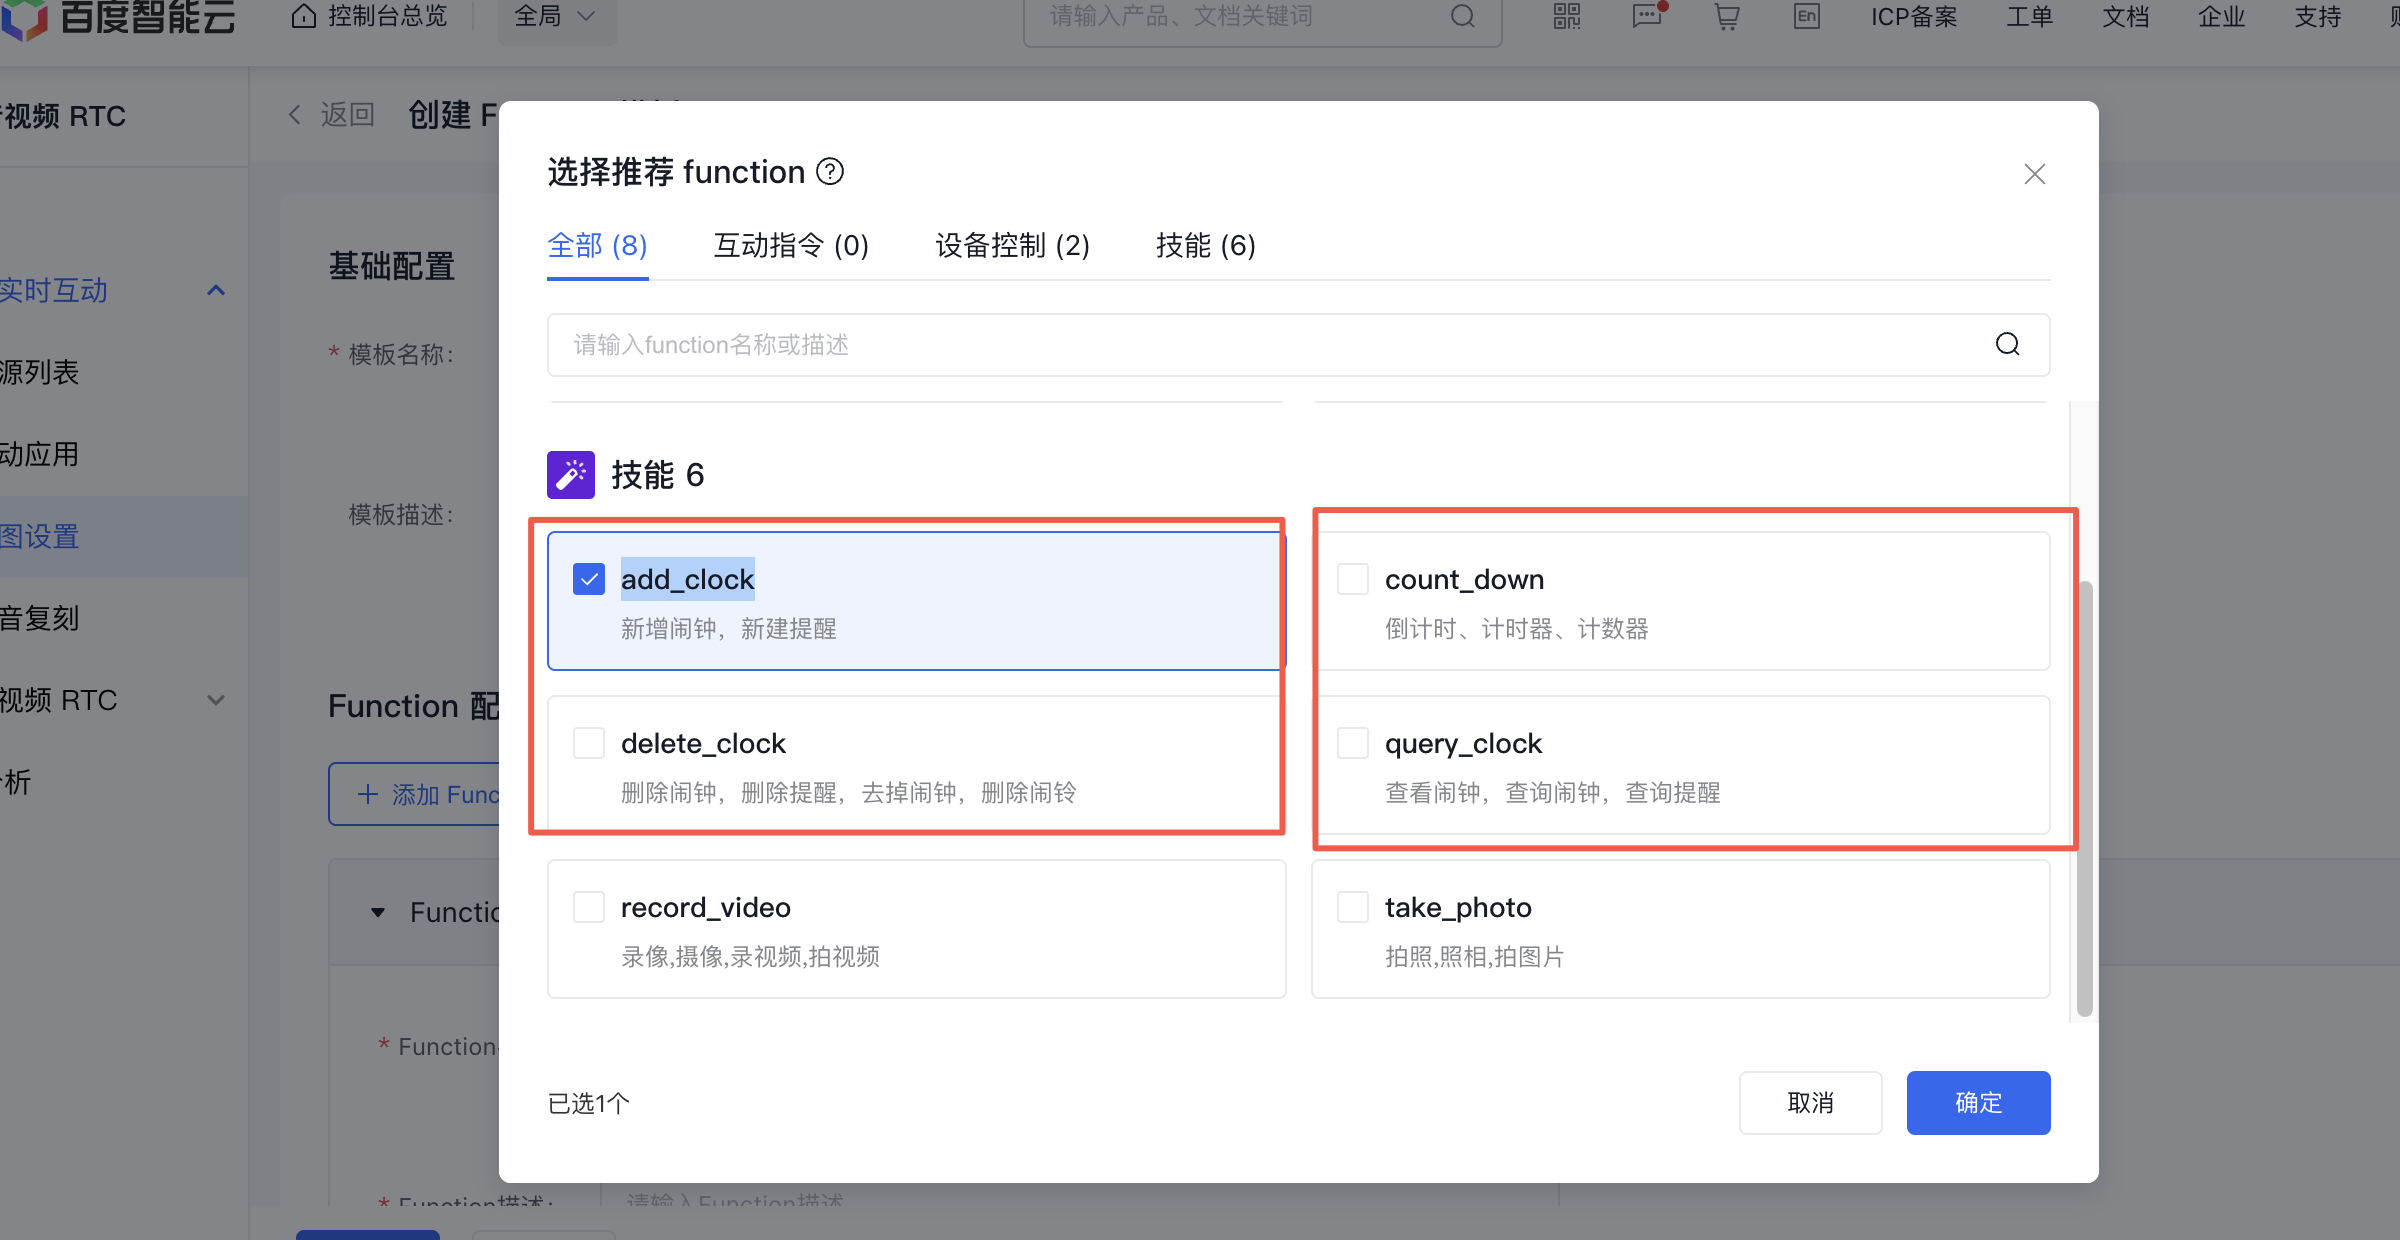The image size is (2400, 1240).
Task: Enable the count_down checkbox
Action: 1353,579
